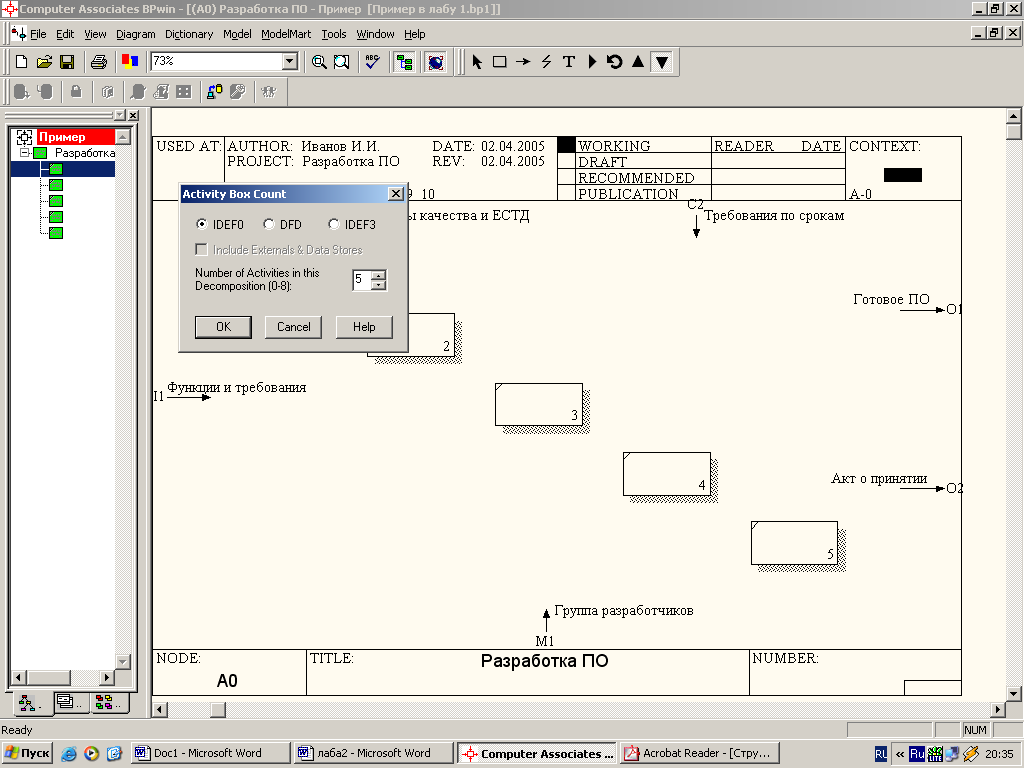
Task: Confirm the dialog with OK
Action: [223, 327]
